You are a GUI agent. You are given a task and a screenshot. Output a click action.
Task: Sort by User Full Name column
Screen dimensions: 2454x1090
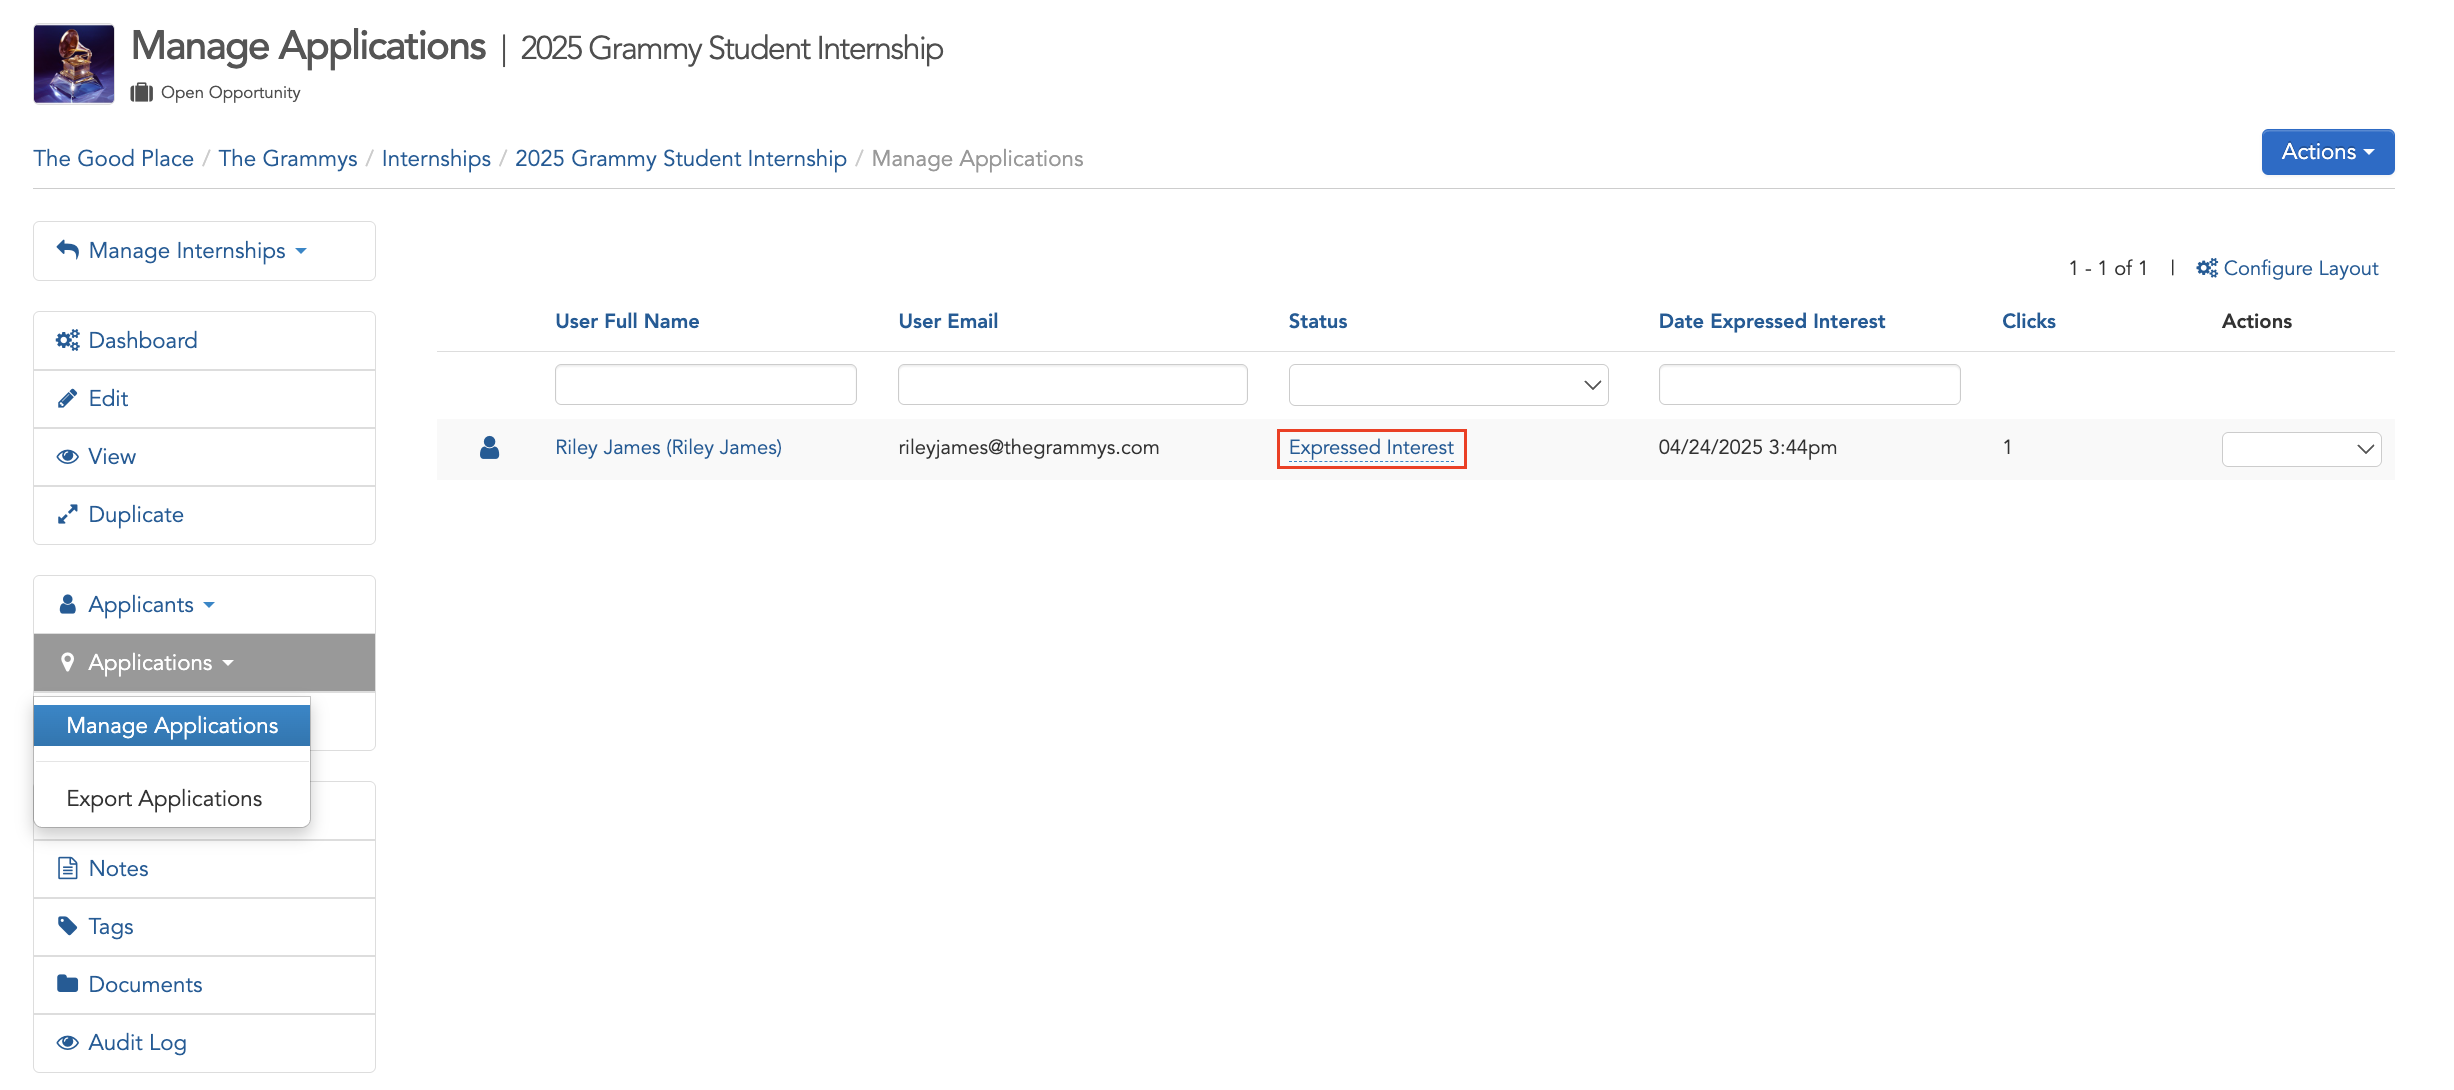click(627, 321)
